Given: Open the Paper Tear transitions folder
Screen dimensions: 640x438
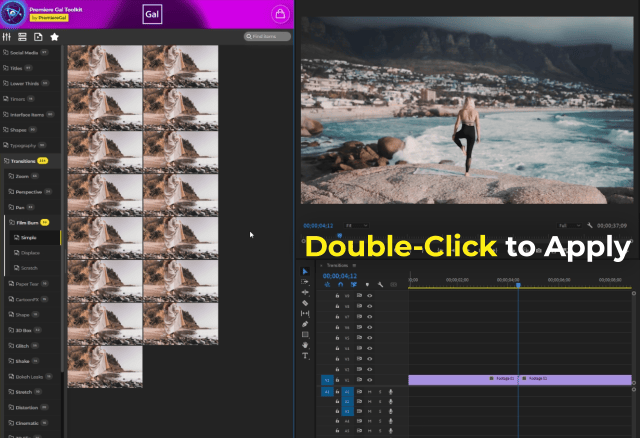Looking at the screenshot, I should coord(33,284).
